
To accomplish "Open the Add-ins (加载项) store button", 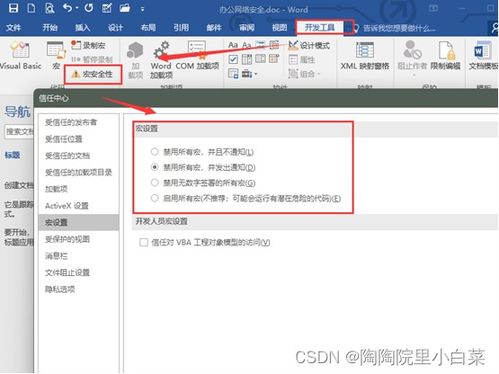I will (x=135, y=60).
